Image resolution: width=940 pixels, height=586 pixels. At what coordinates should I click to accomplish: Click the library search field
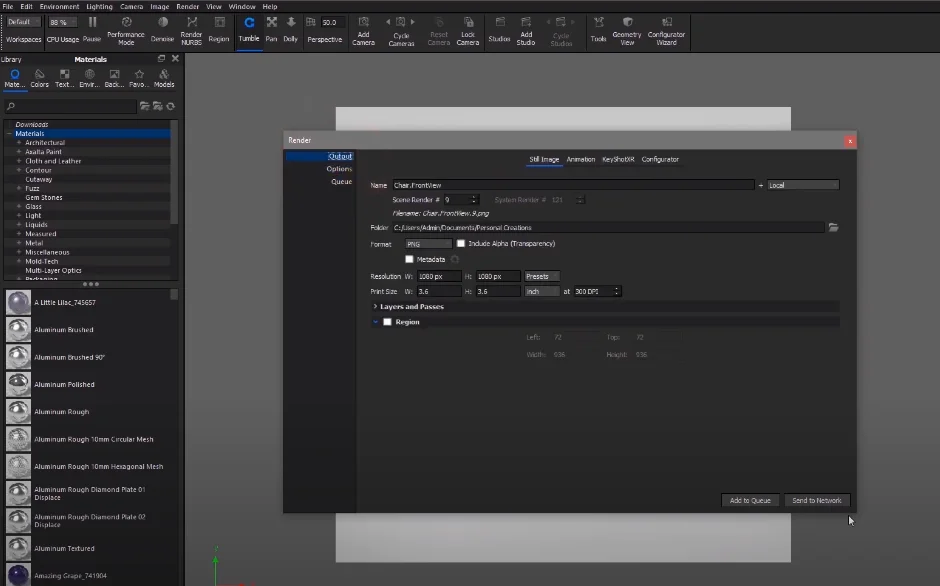(x=71, y=106)
